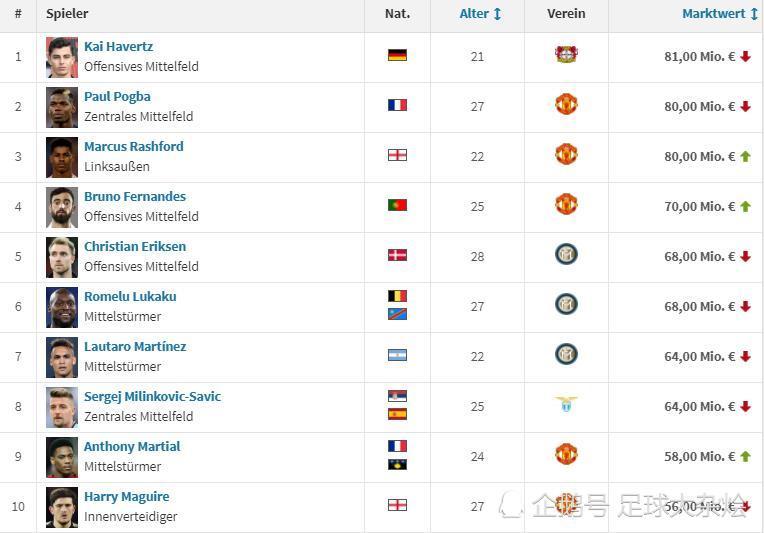This screenshot has height=533, width=764.
Task: Sort table by Alter column header
Action: click(480, 14)
